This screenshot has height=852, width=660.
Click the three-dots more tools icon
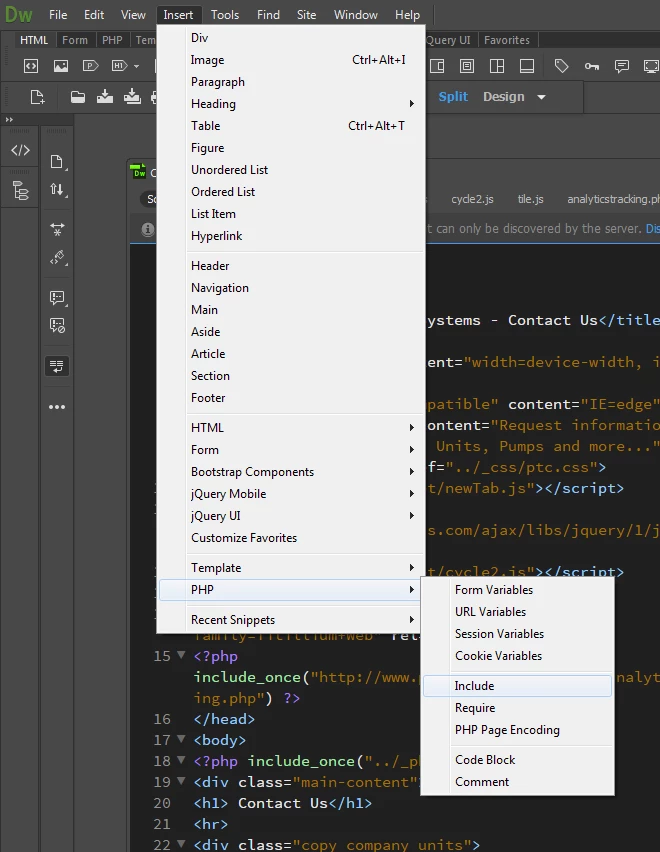[x=57, y=407]
